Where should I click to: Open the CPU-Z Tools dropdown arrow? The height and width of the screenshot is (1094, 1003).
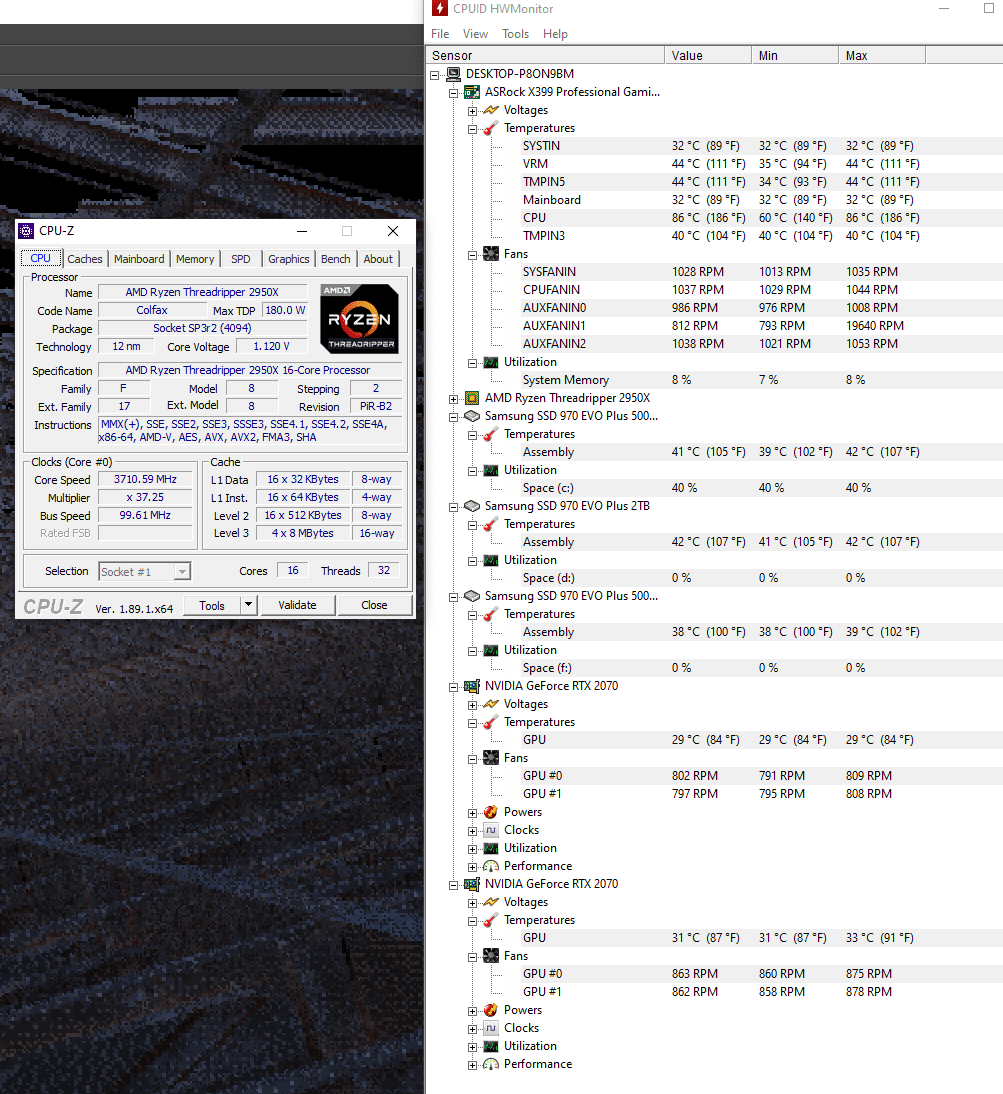(248, 605)
